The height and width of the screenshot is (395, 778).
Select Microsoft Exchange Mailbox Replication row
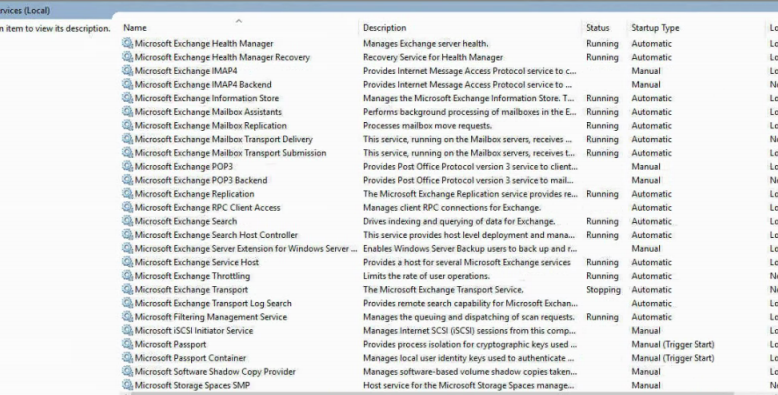211,126
